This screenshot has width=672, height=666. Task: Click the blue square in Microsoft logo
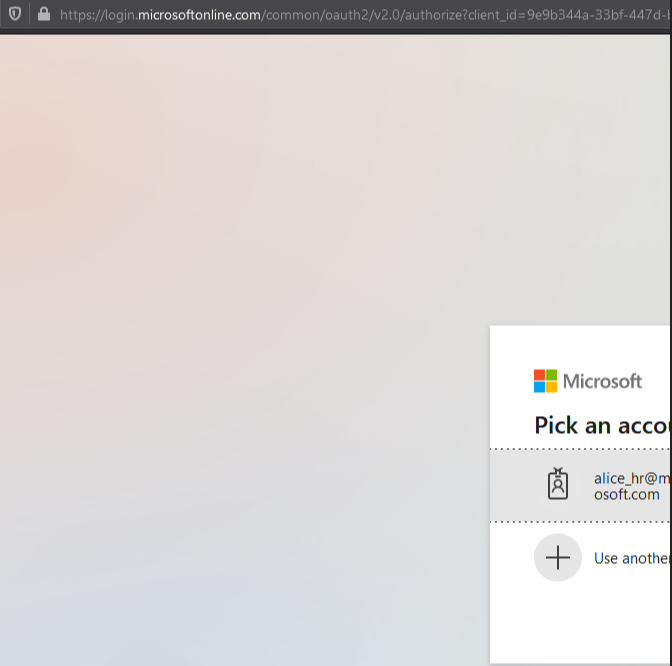(539, 387)
